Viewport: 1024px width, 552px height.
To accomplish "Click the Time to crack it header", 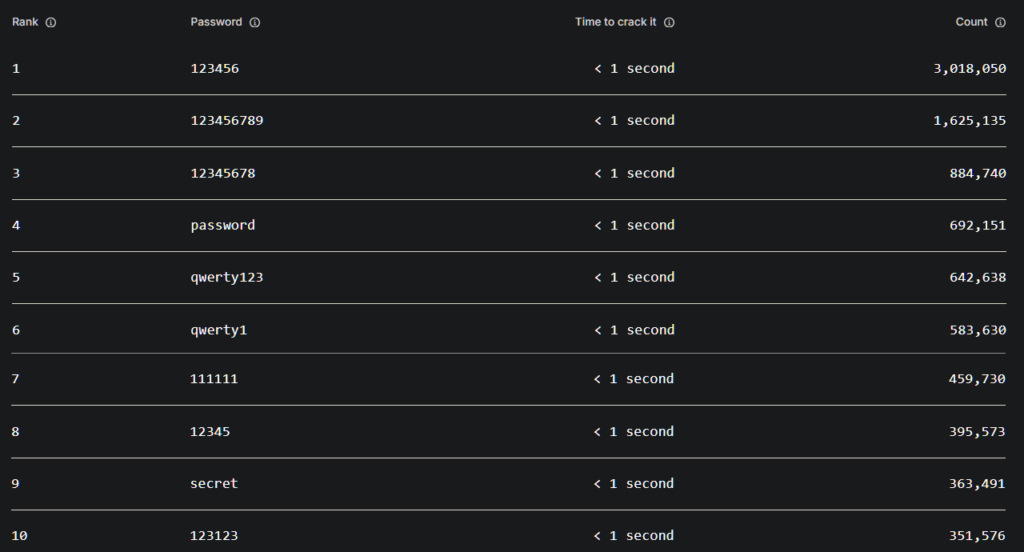I will coord(615,22).
